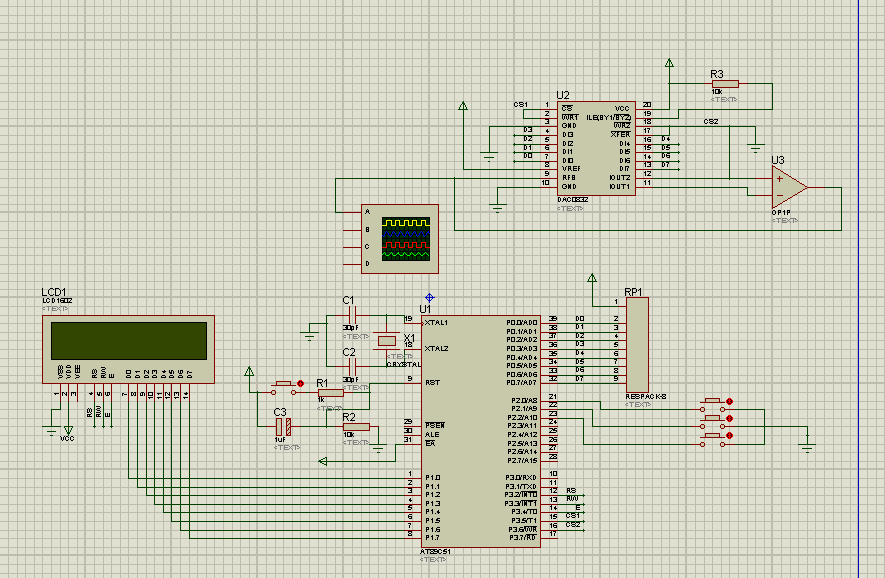Select the power arrow terminal above R3

(x=669, y=63)
